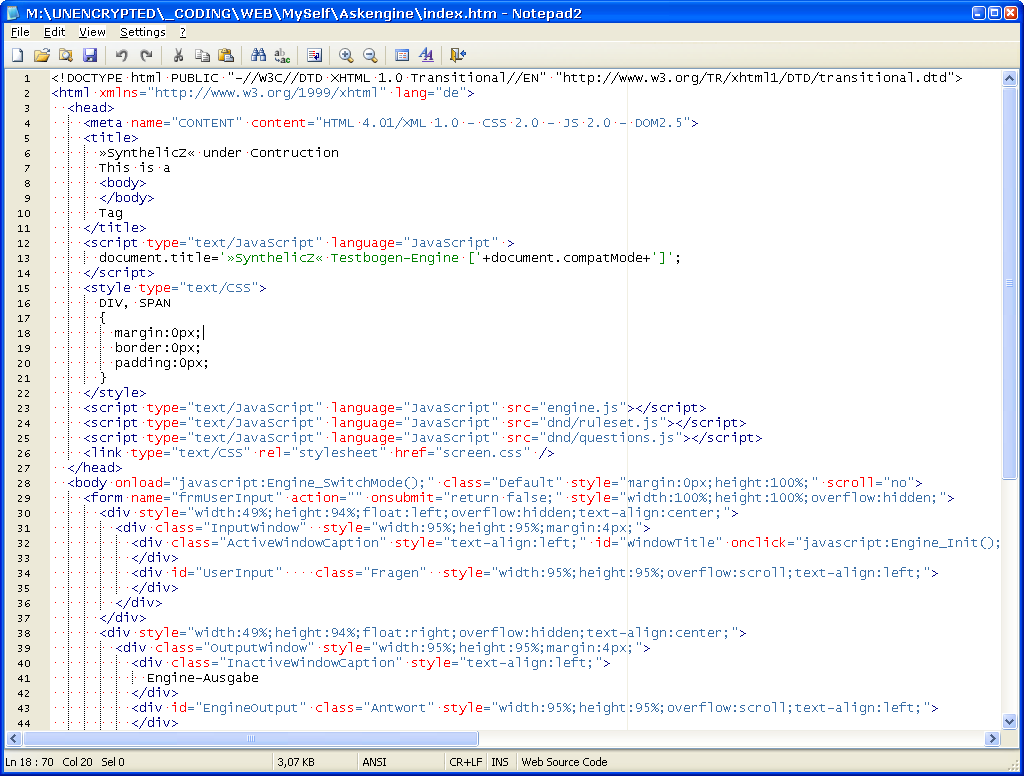Open the File menu
Screen dimensions: 1024x776
click(20, 32)
